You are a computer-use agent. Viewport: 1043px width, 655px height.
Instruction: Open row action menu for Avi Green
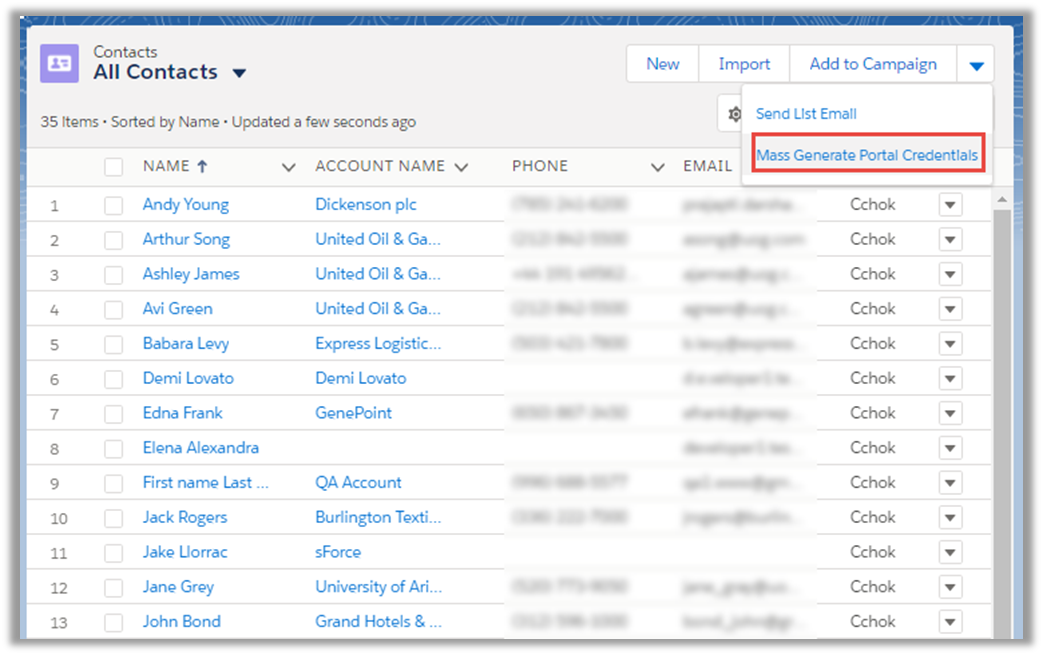(949, 309)
